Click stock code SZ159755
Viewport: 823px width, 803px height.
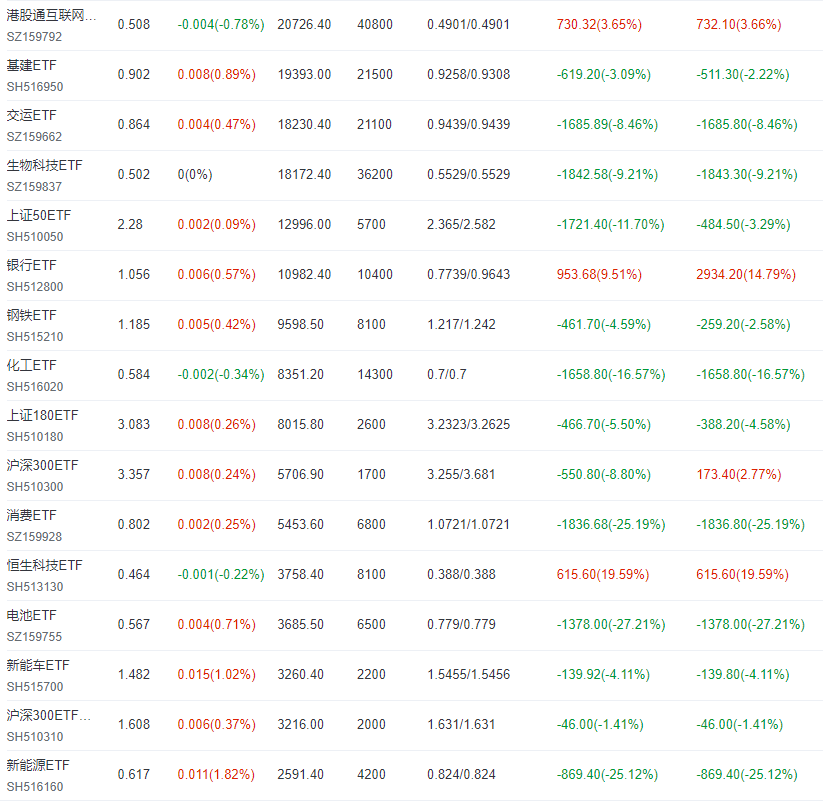coord(34,637)
